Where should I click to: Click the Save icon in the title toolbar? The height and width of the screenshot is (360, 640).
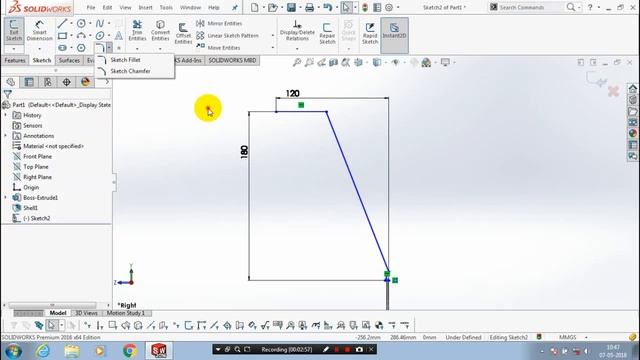click(x=291, y=7)
